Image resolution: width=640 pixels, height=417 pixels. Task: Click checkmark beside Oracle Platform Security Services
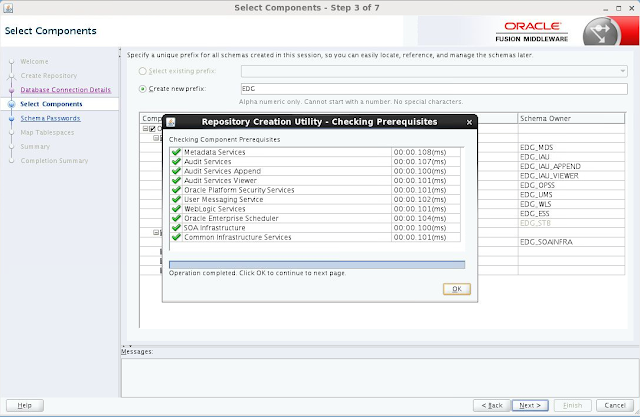tap(176, 190)
